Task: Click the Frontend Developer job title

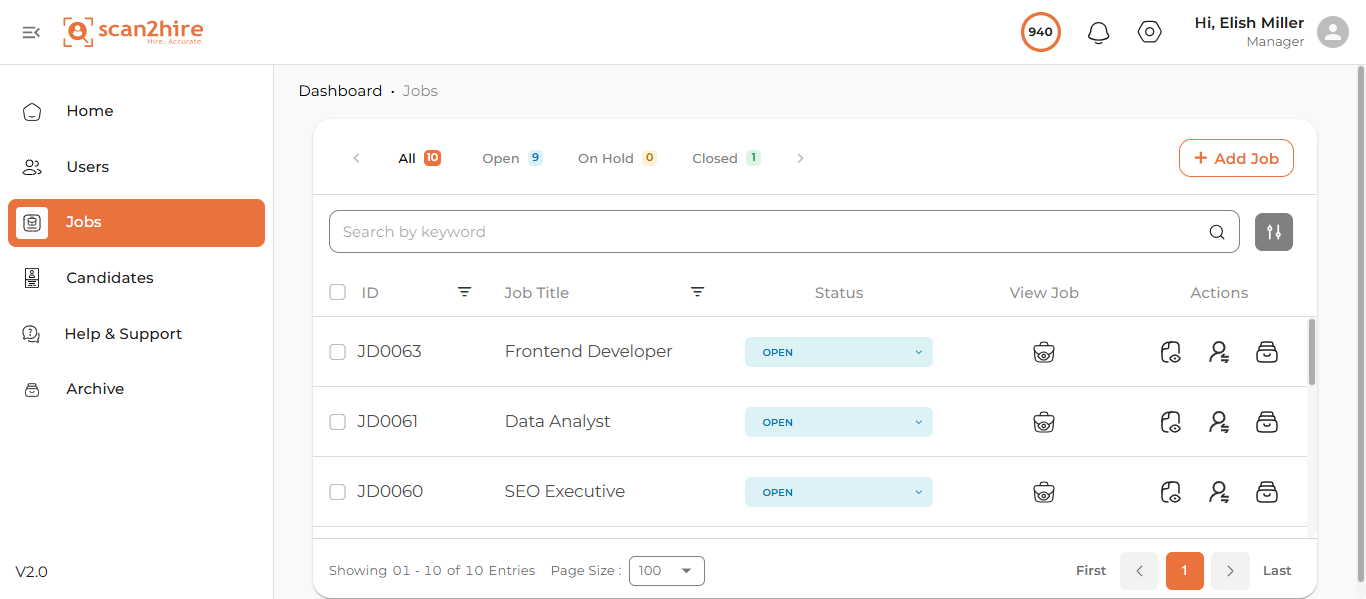Action: [x=588, y=352]
